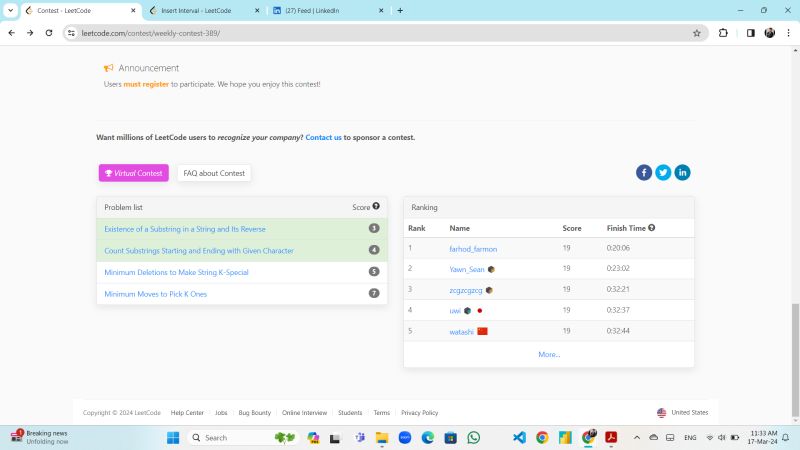Open FAQ about Contest
Image resolution: width=800 pixels, height=450 pixels.
coord(214,173)
